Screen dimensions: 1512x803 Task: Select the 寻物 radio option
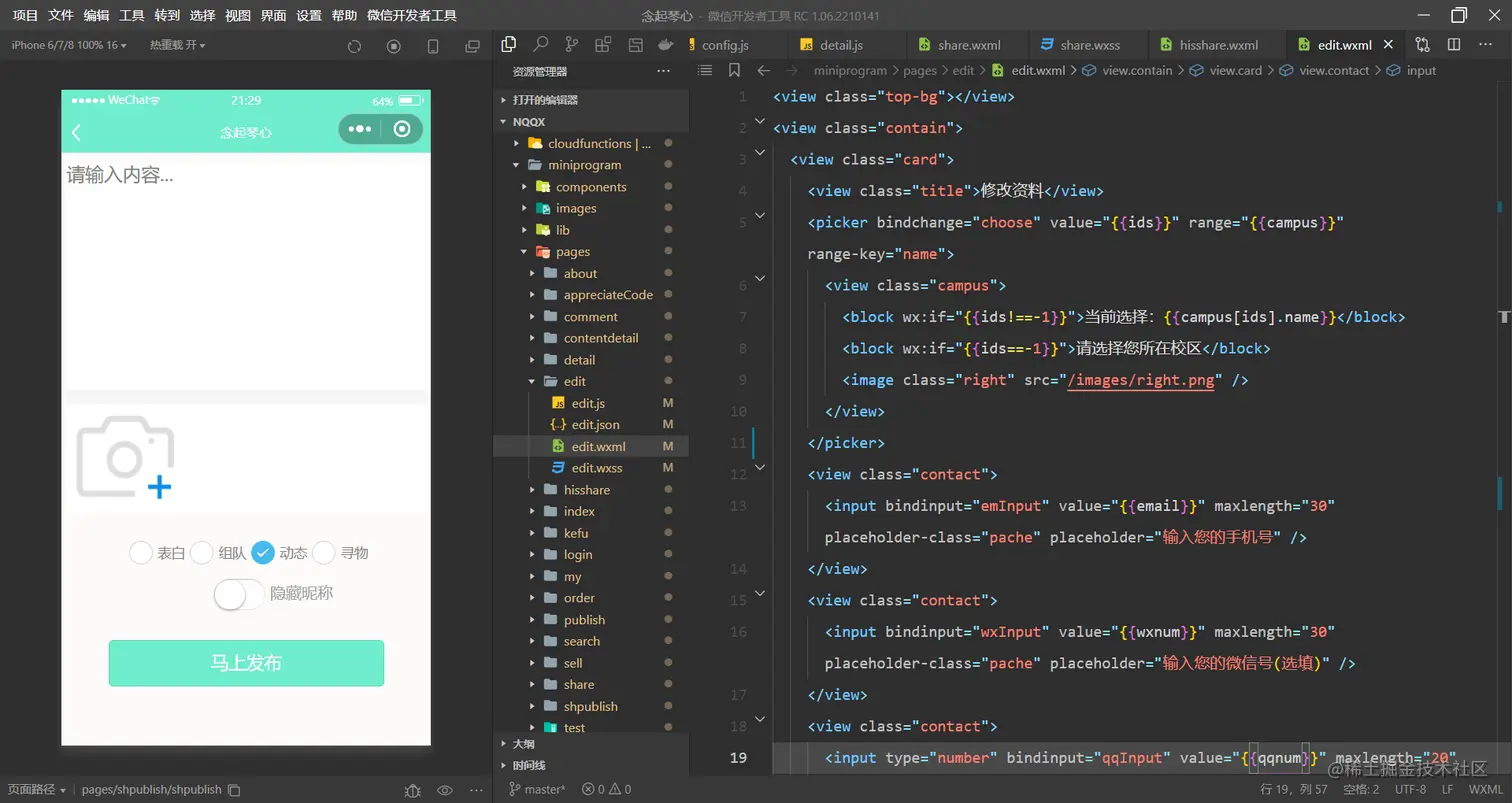[x=323, y=552]
